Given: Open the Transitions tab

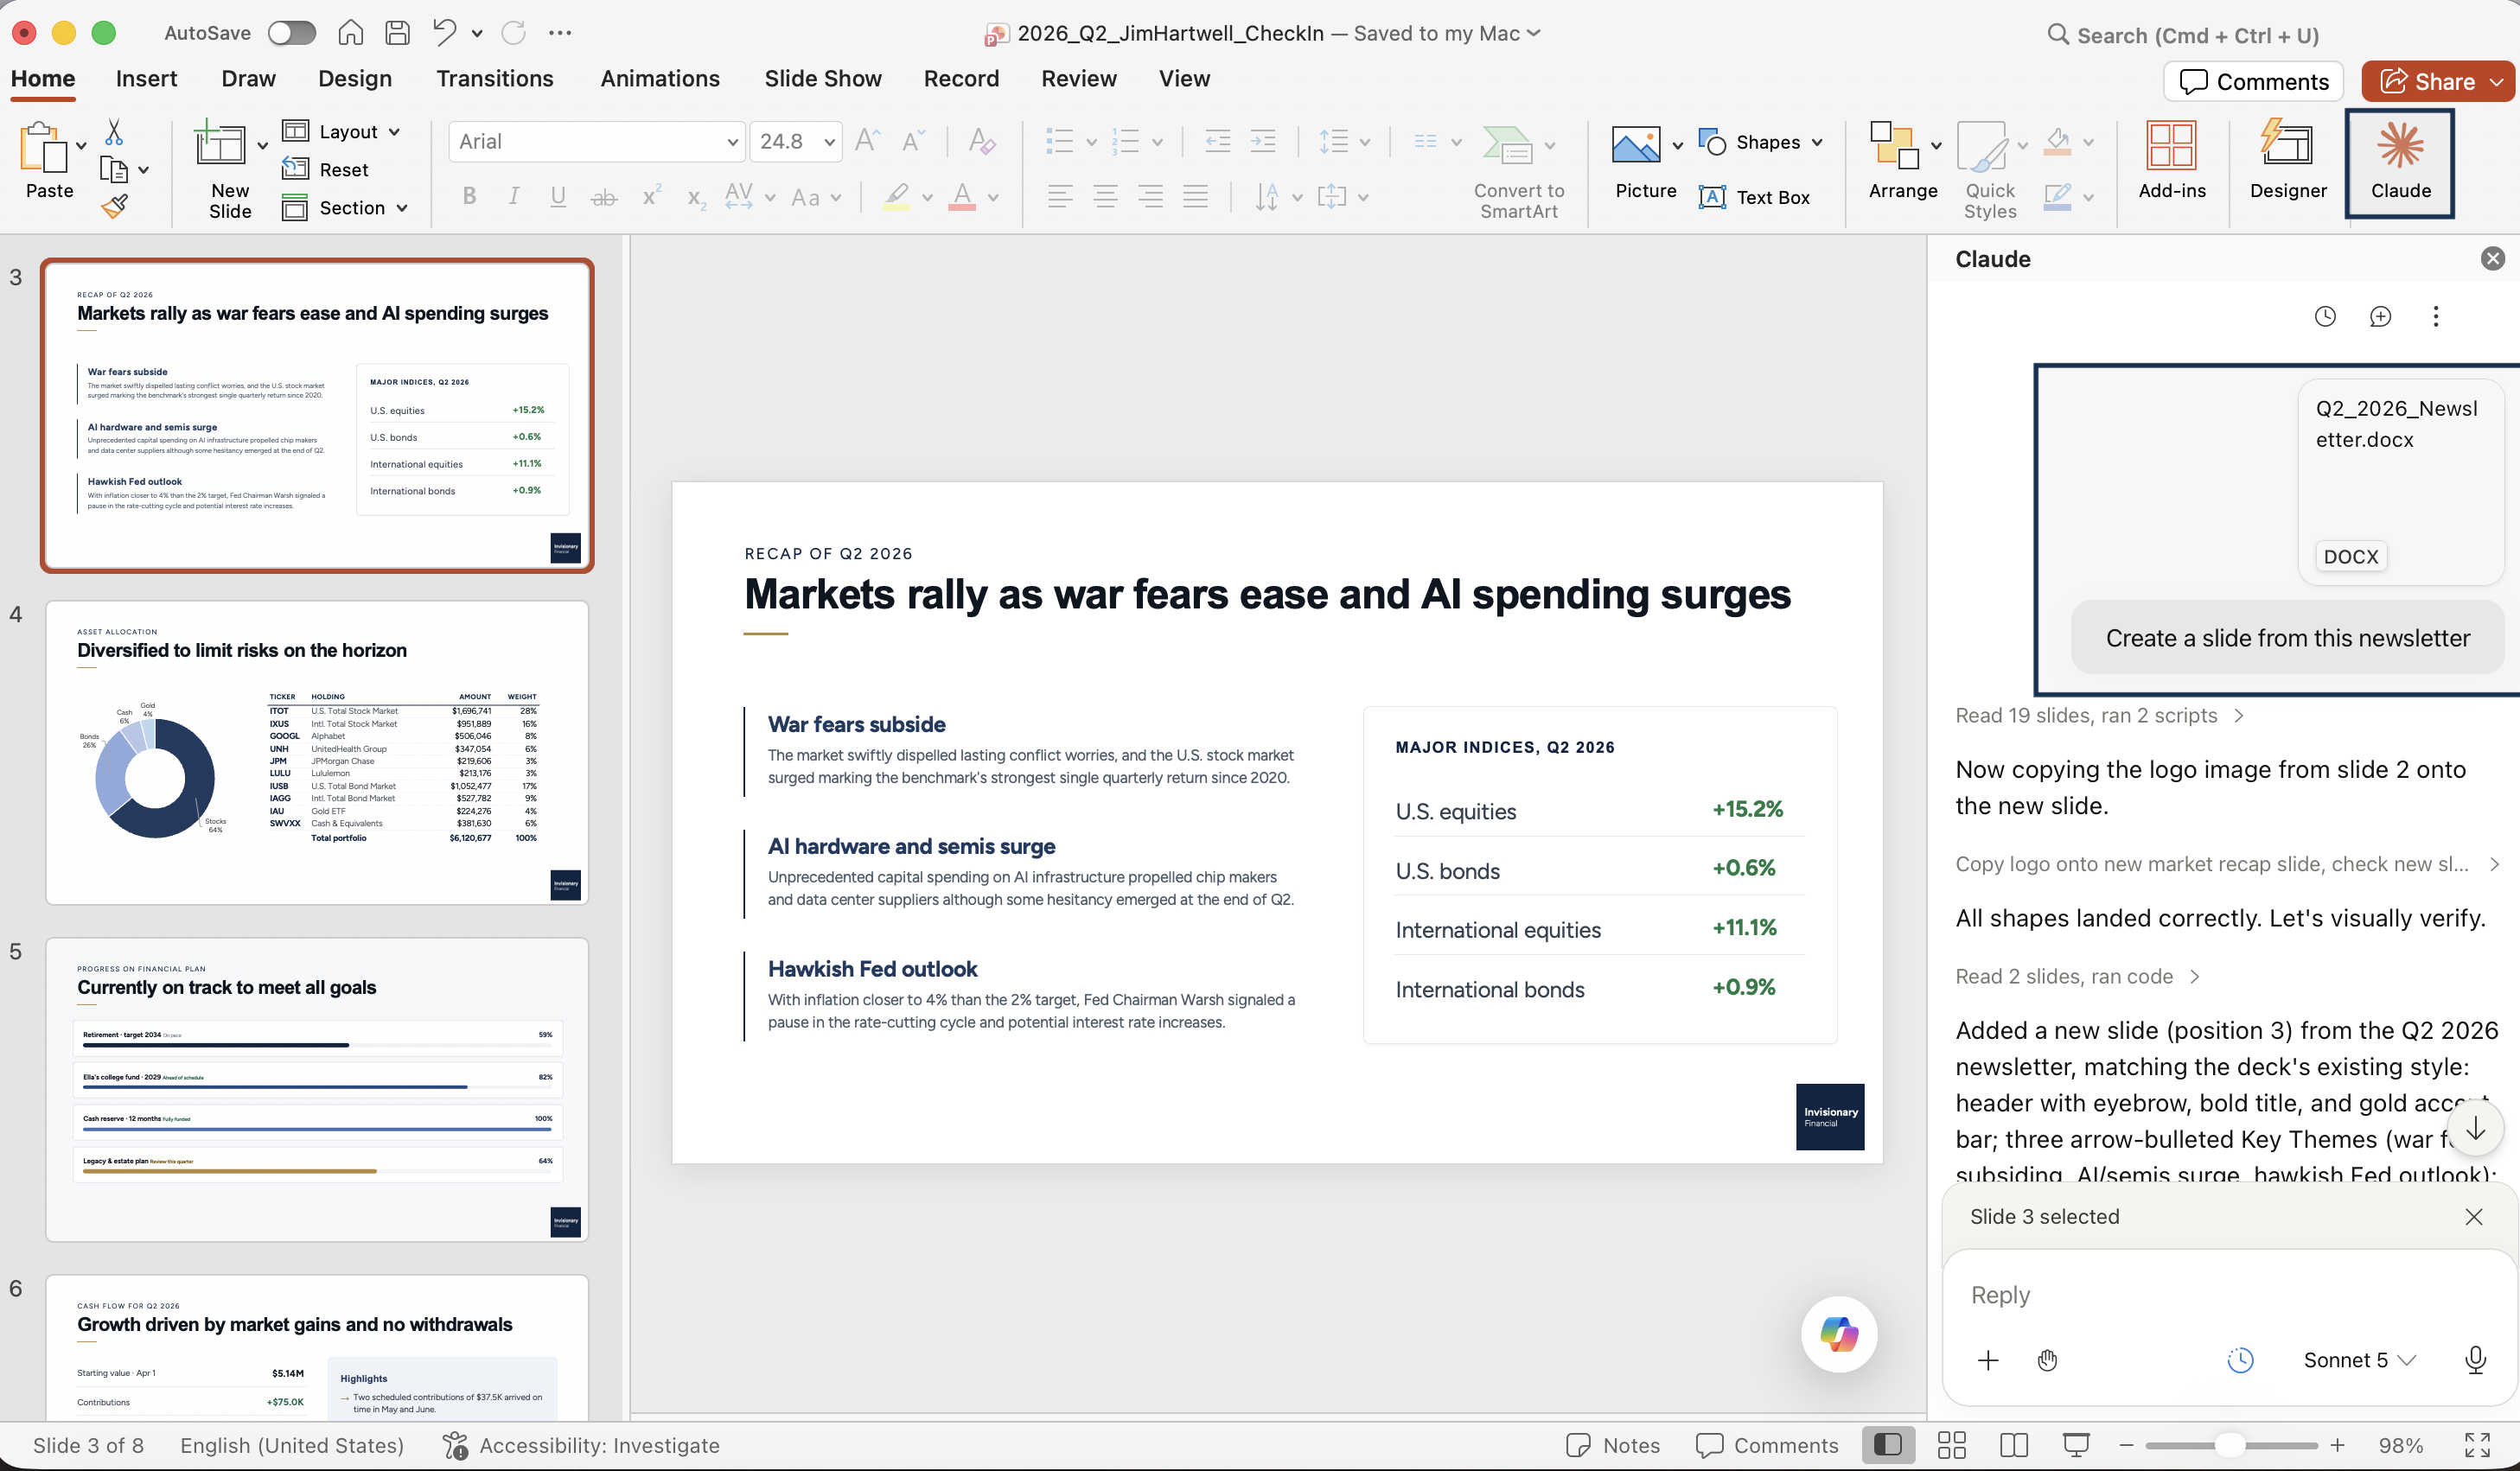Looking at the screenshot, I should click(494, 79).
